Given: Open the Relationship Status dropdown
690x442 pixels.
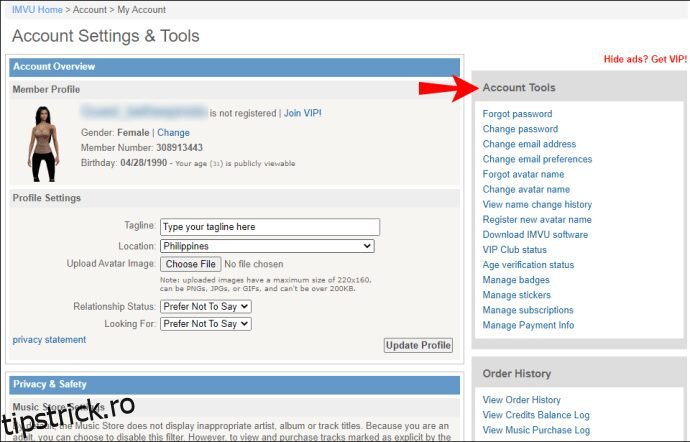Looking at the screenshot, I should pyautogui.click(x=206, y=306).
